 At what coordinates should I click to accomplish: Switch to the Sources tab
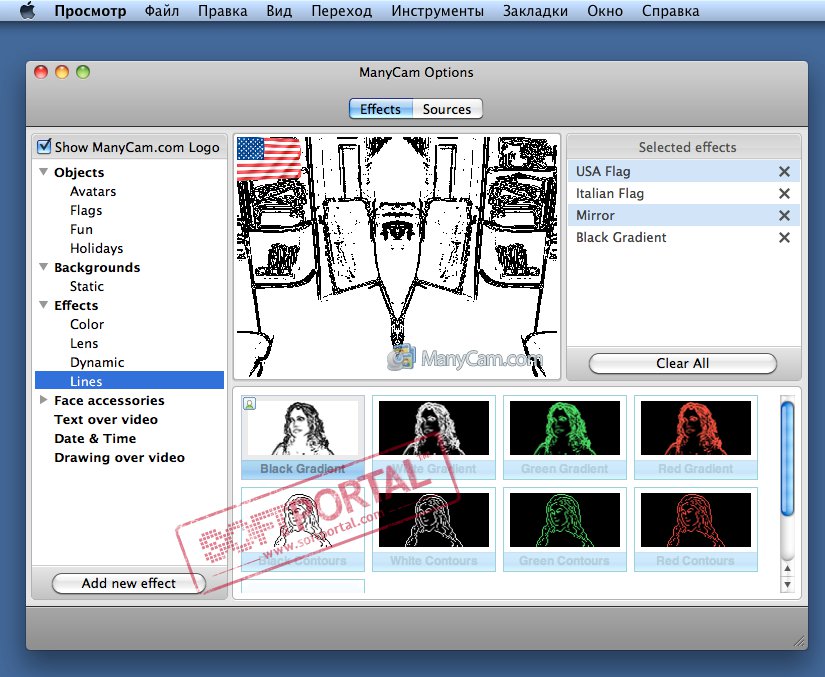point(447,109)
